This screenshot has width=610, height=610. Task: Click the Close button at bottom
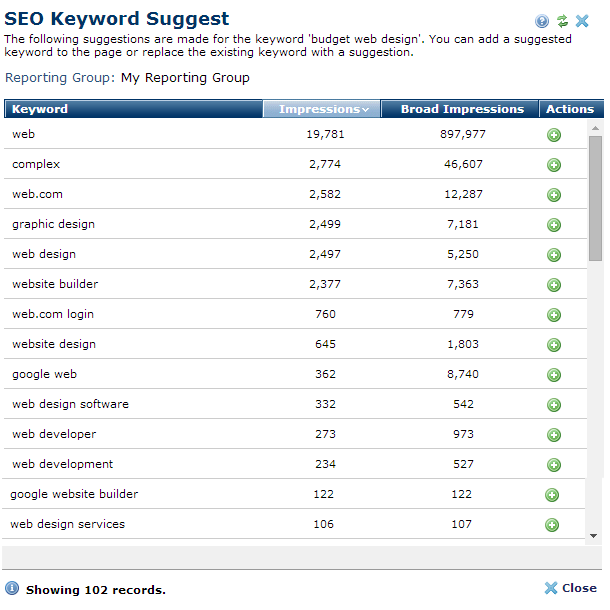(x=570, y=588)
